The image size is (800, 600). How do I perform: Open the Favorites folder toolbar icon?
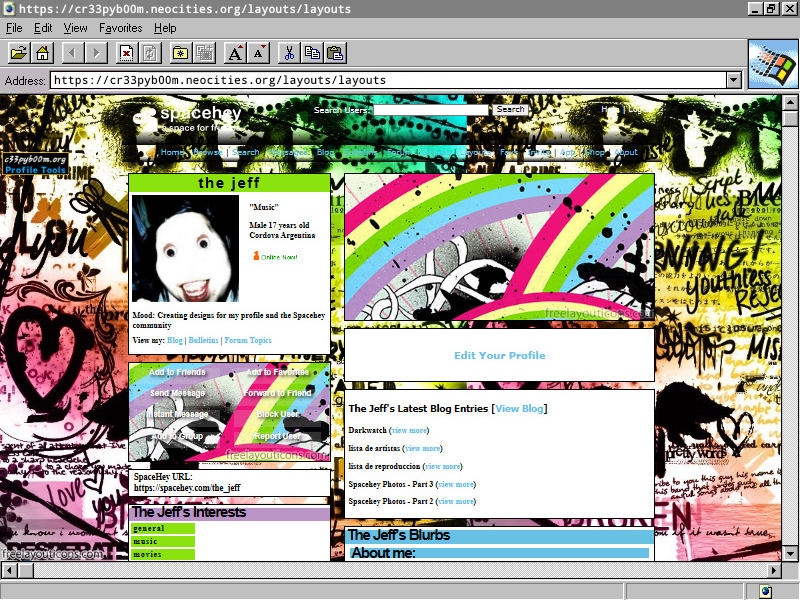click(180, 53)
